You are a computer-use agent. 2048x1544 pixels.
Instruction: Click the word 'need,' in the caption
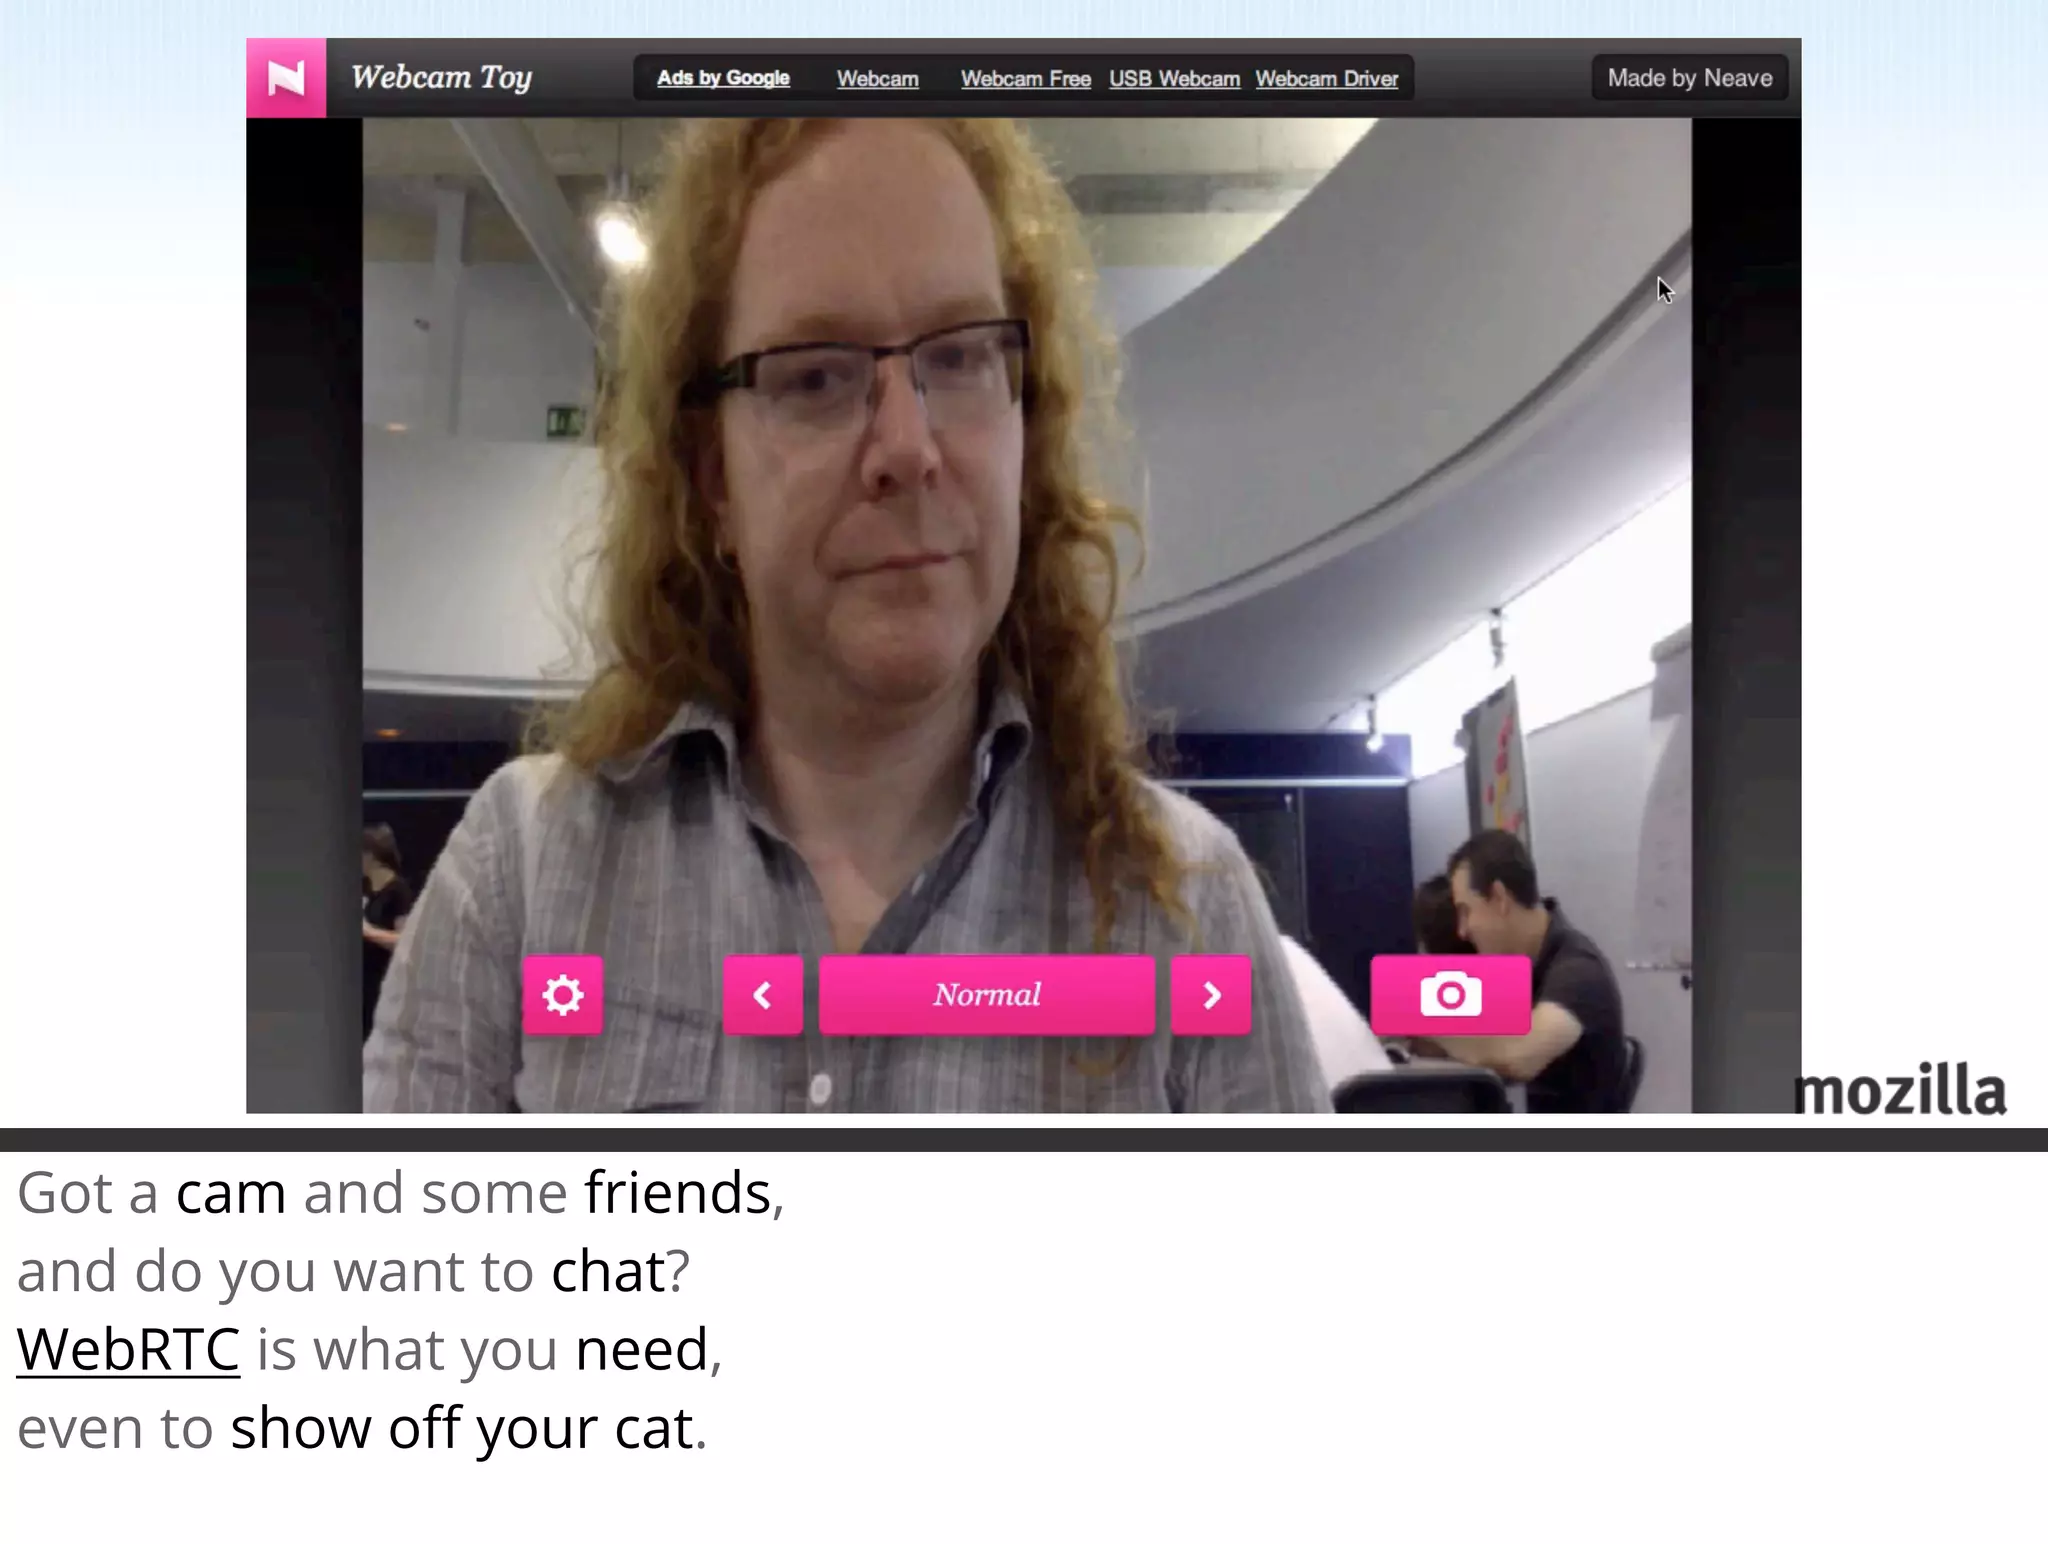(x=648, y=1350)
